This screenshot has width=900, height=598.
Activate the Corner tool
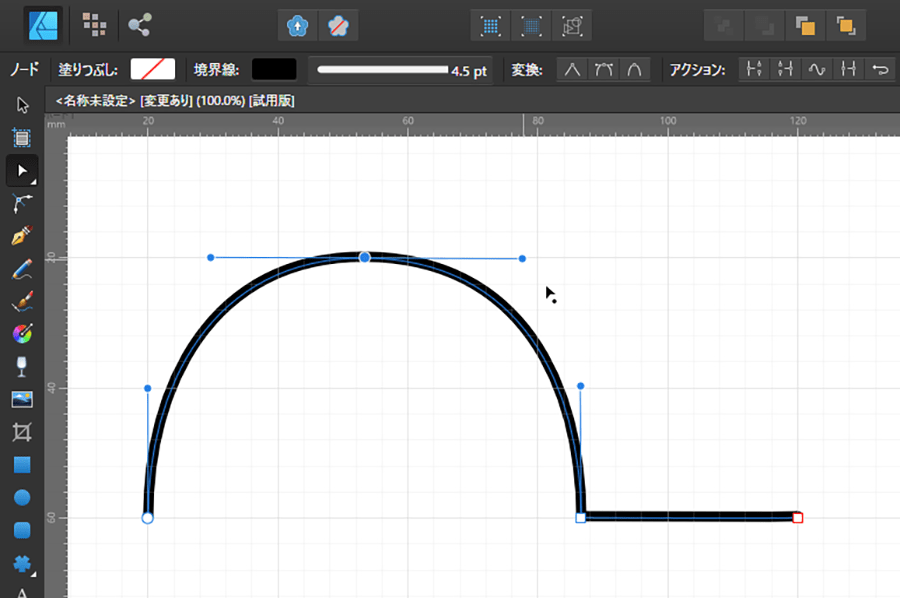22,204
